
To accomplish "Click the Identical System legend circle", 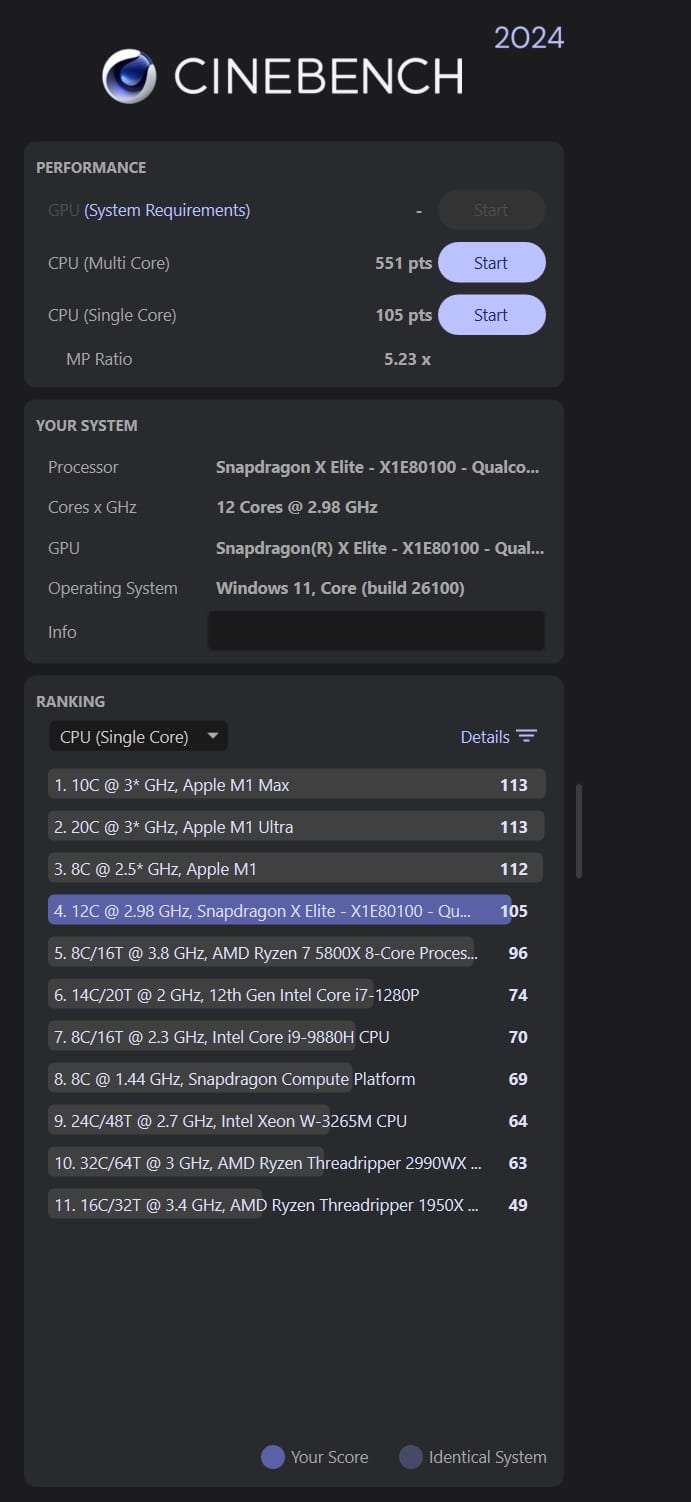I will coord(411,1457).
